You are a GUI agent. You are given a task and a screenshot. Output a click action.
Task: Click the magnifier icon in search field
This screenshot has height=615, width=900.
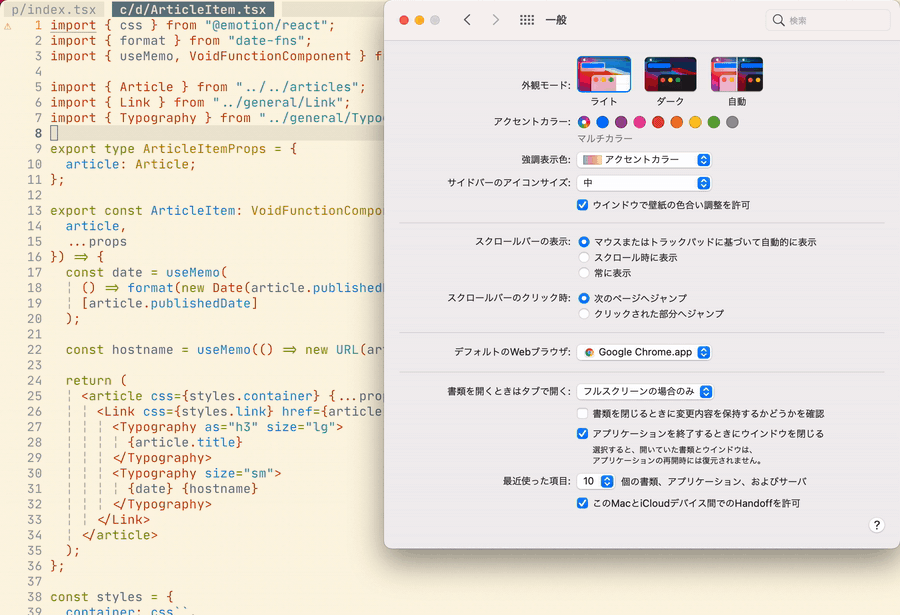coord(778,20)
